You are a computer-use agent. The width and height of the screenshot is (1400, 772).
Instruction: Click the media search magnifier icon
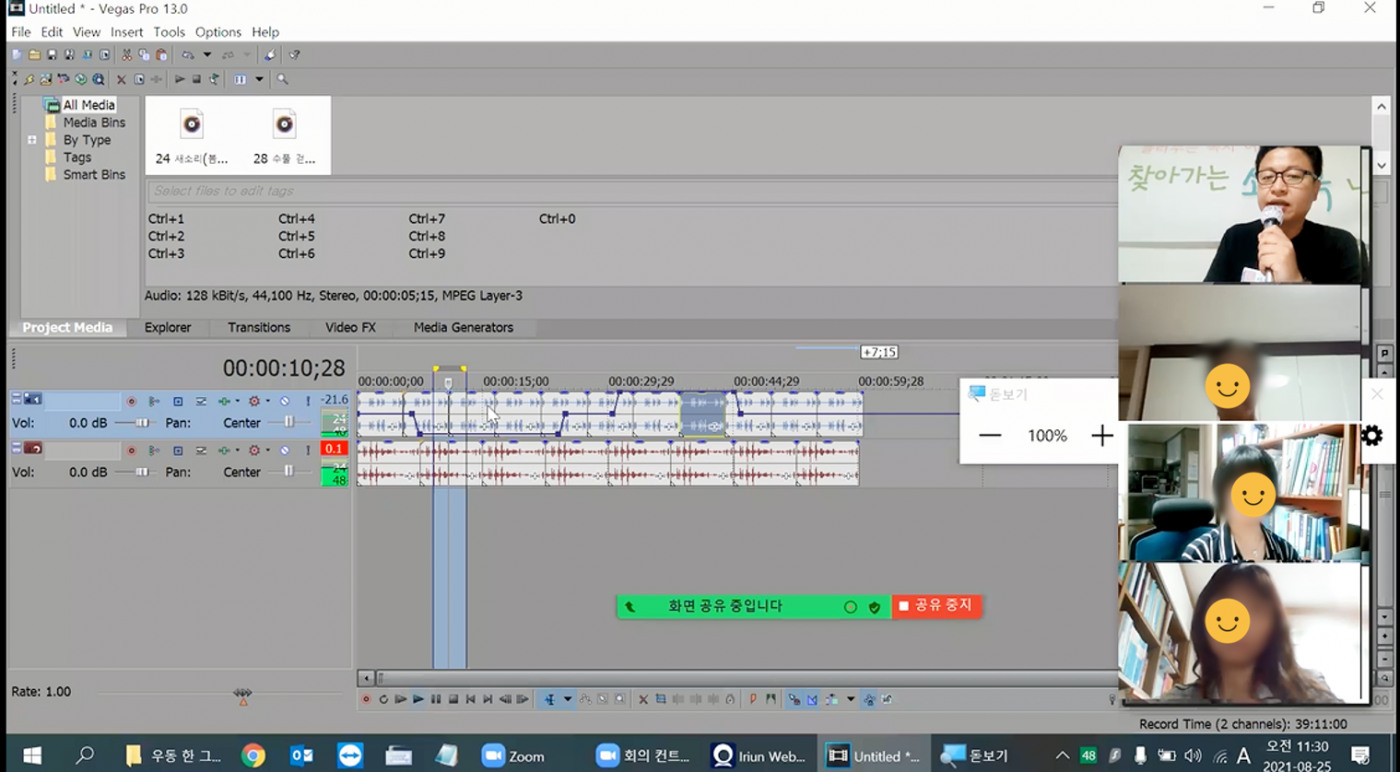click(x=283, y=79)
